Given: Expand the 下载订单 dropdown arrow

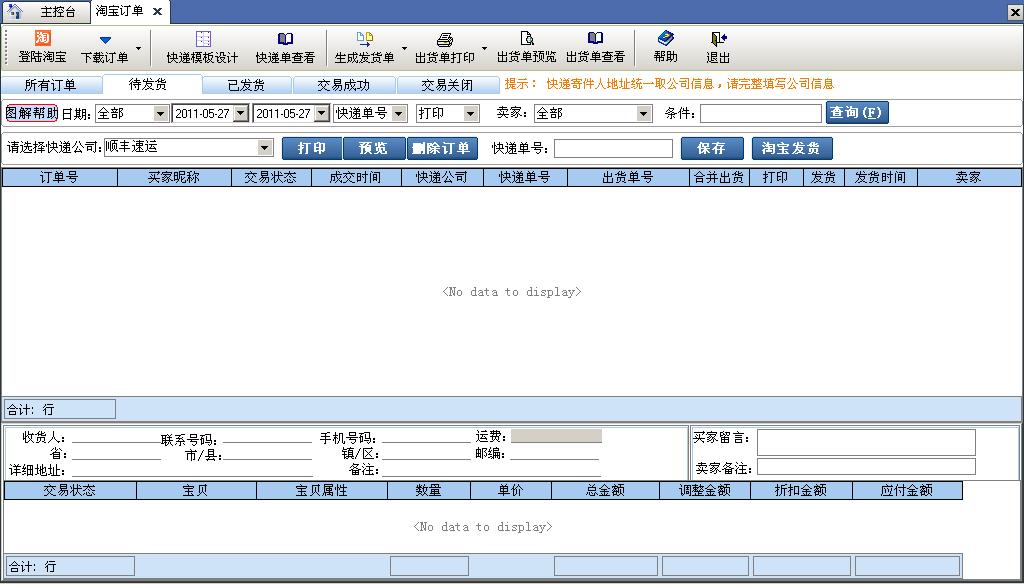Looking at the screenshot, I should click(x=138, y=47).
